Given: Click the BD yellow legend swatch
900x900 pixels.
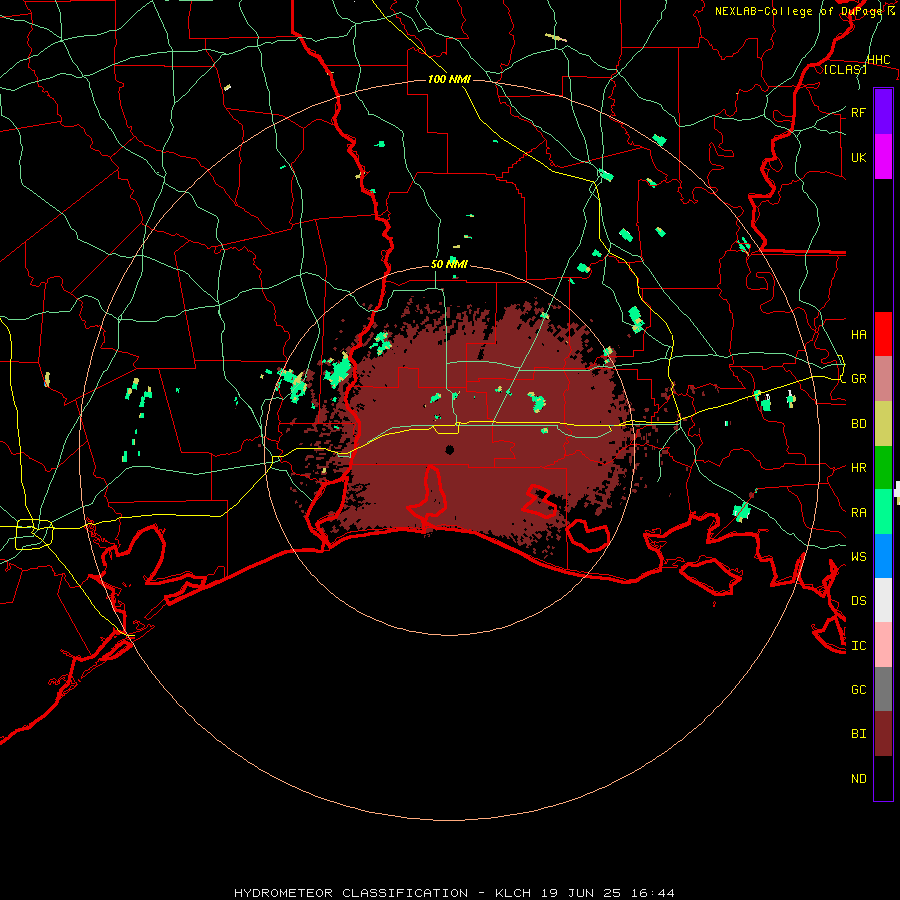Looking at the screenshot, I should (883, 424).
